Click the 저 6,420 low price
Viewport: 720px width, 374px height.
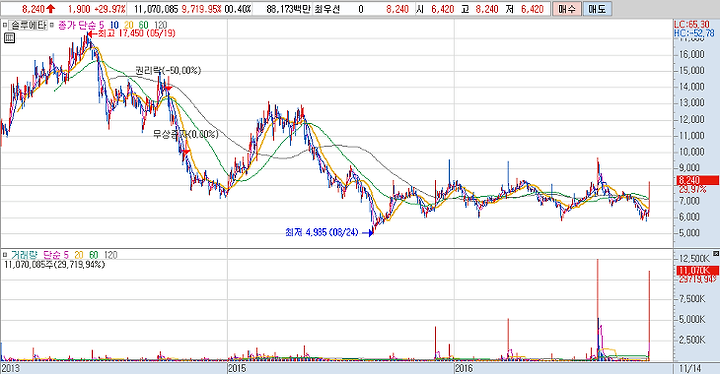525,9
